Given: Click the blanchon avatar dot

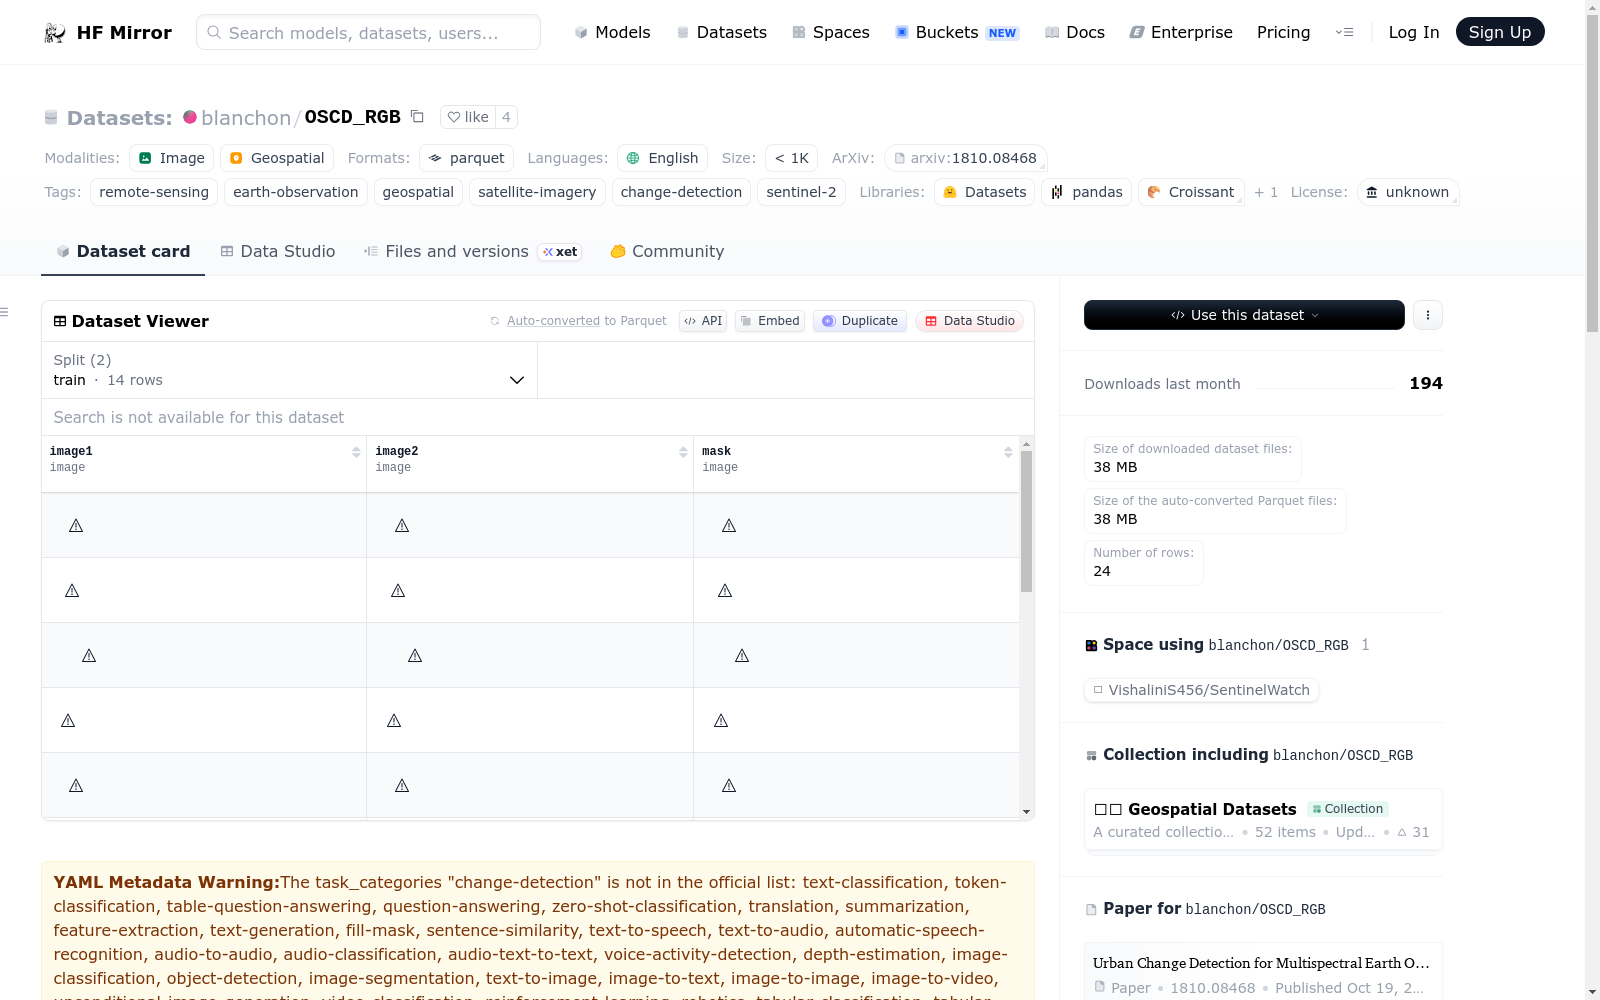Looking at the screenshot, I should [x=190, y=117].
